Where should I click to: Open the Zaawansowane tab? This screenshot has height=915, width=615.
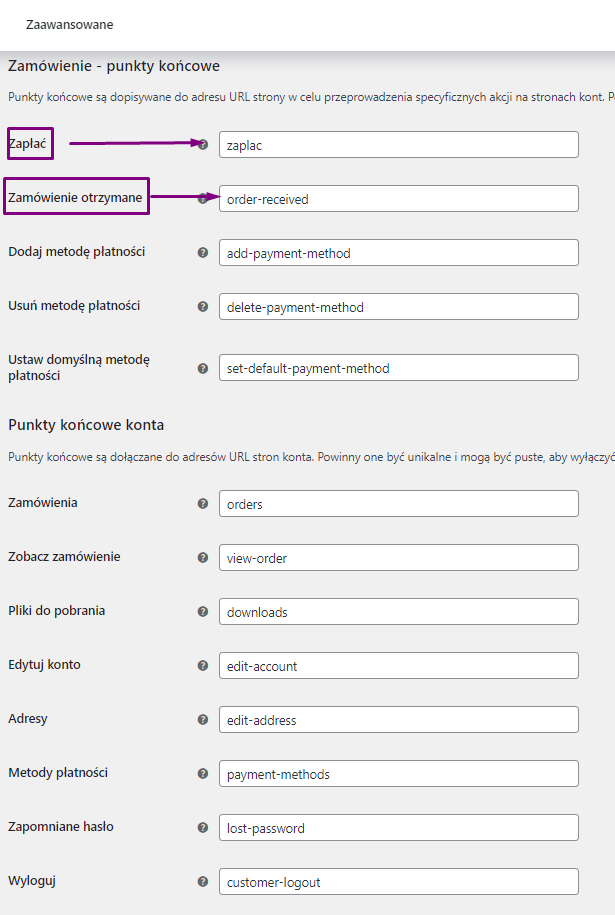69,25
